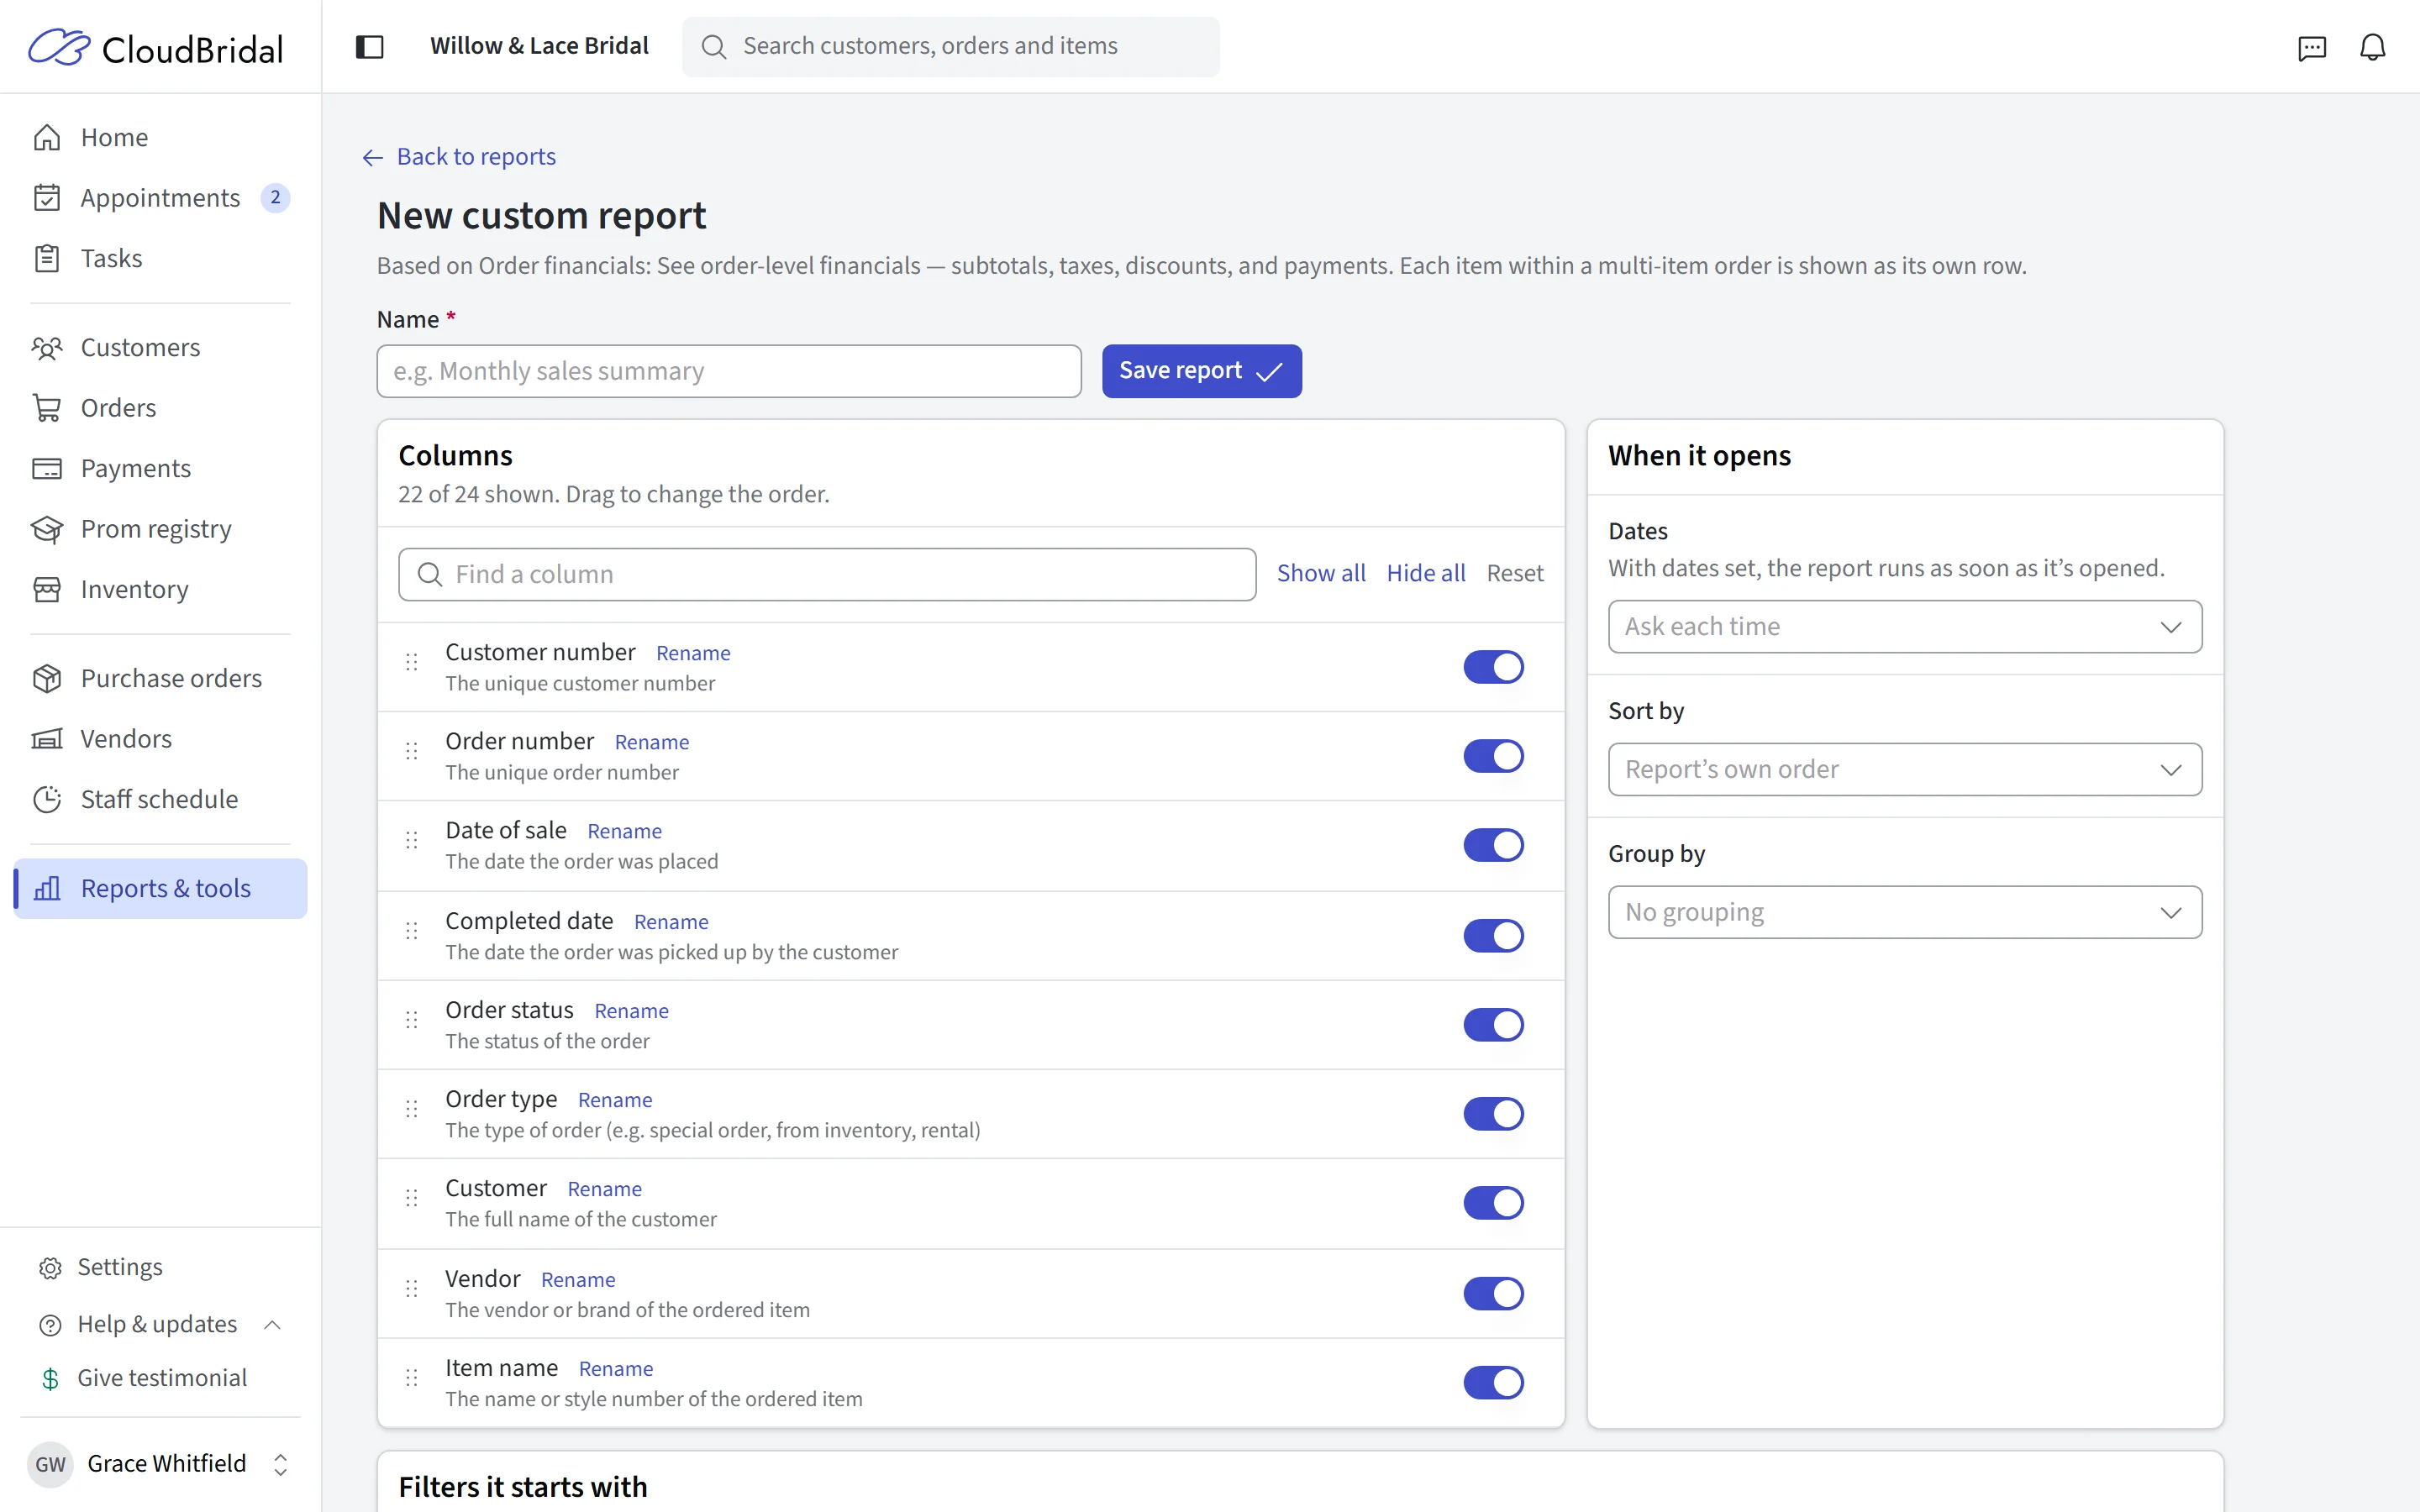The width and height of the screenshot is (2420, 1512).
Task: Rename the Vendor column
Action: [578, 1280]
